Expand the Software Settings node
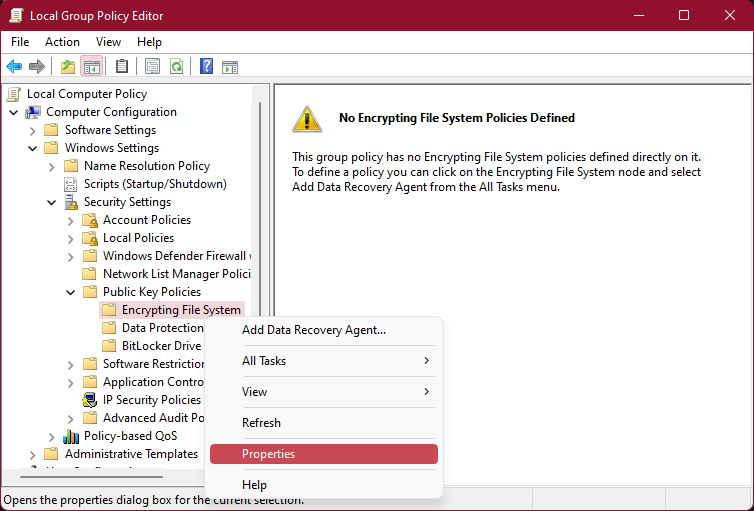754x511 pixels. point(33,130)
